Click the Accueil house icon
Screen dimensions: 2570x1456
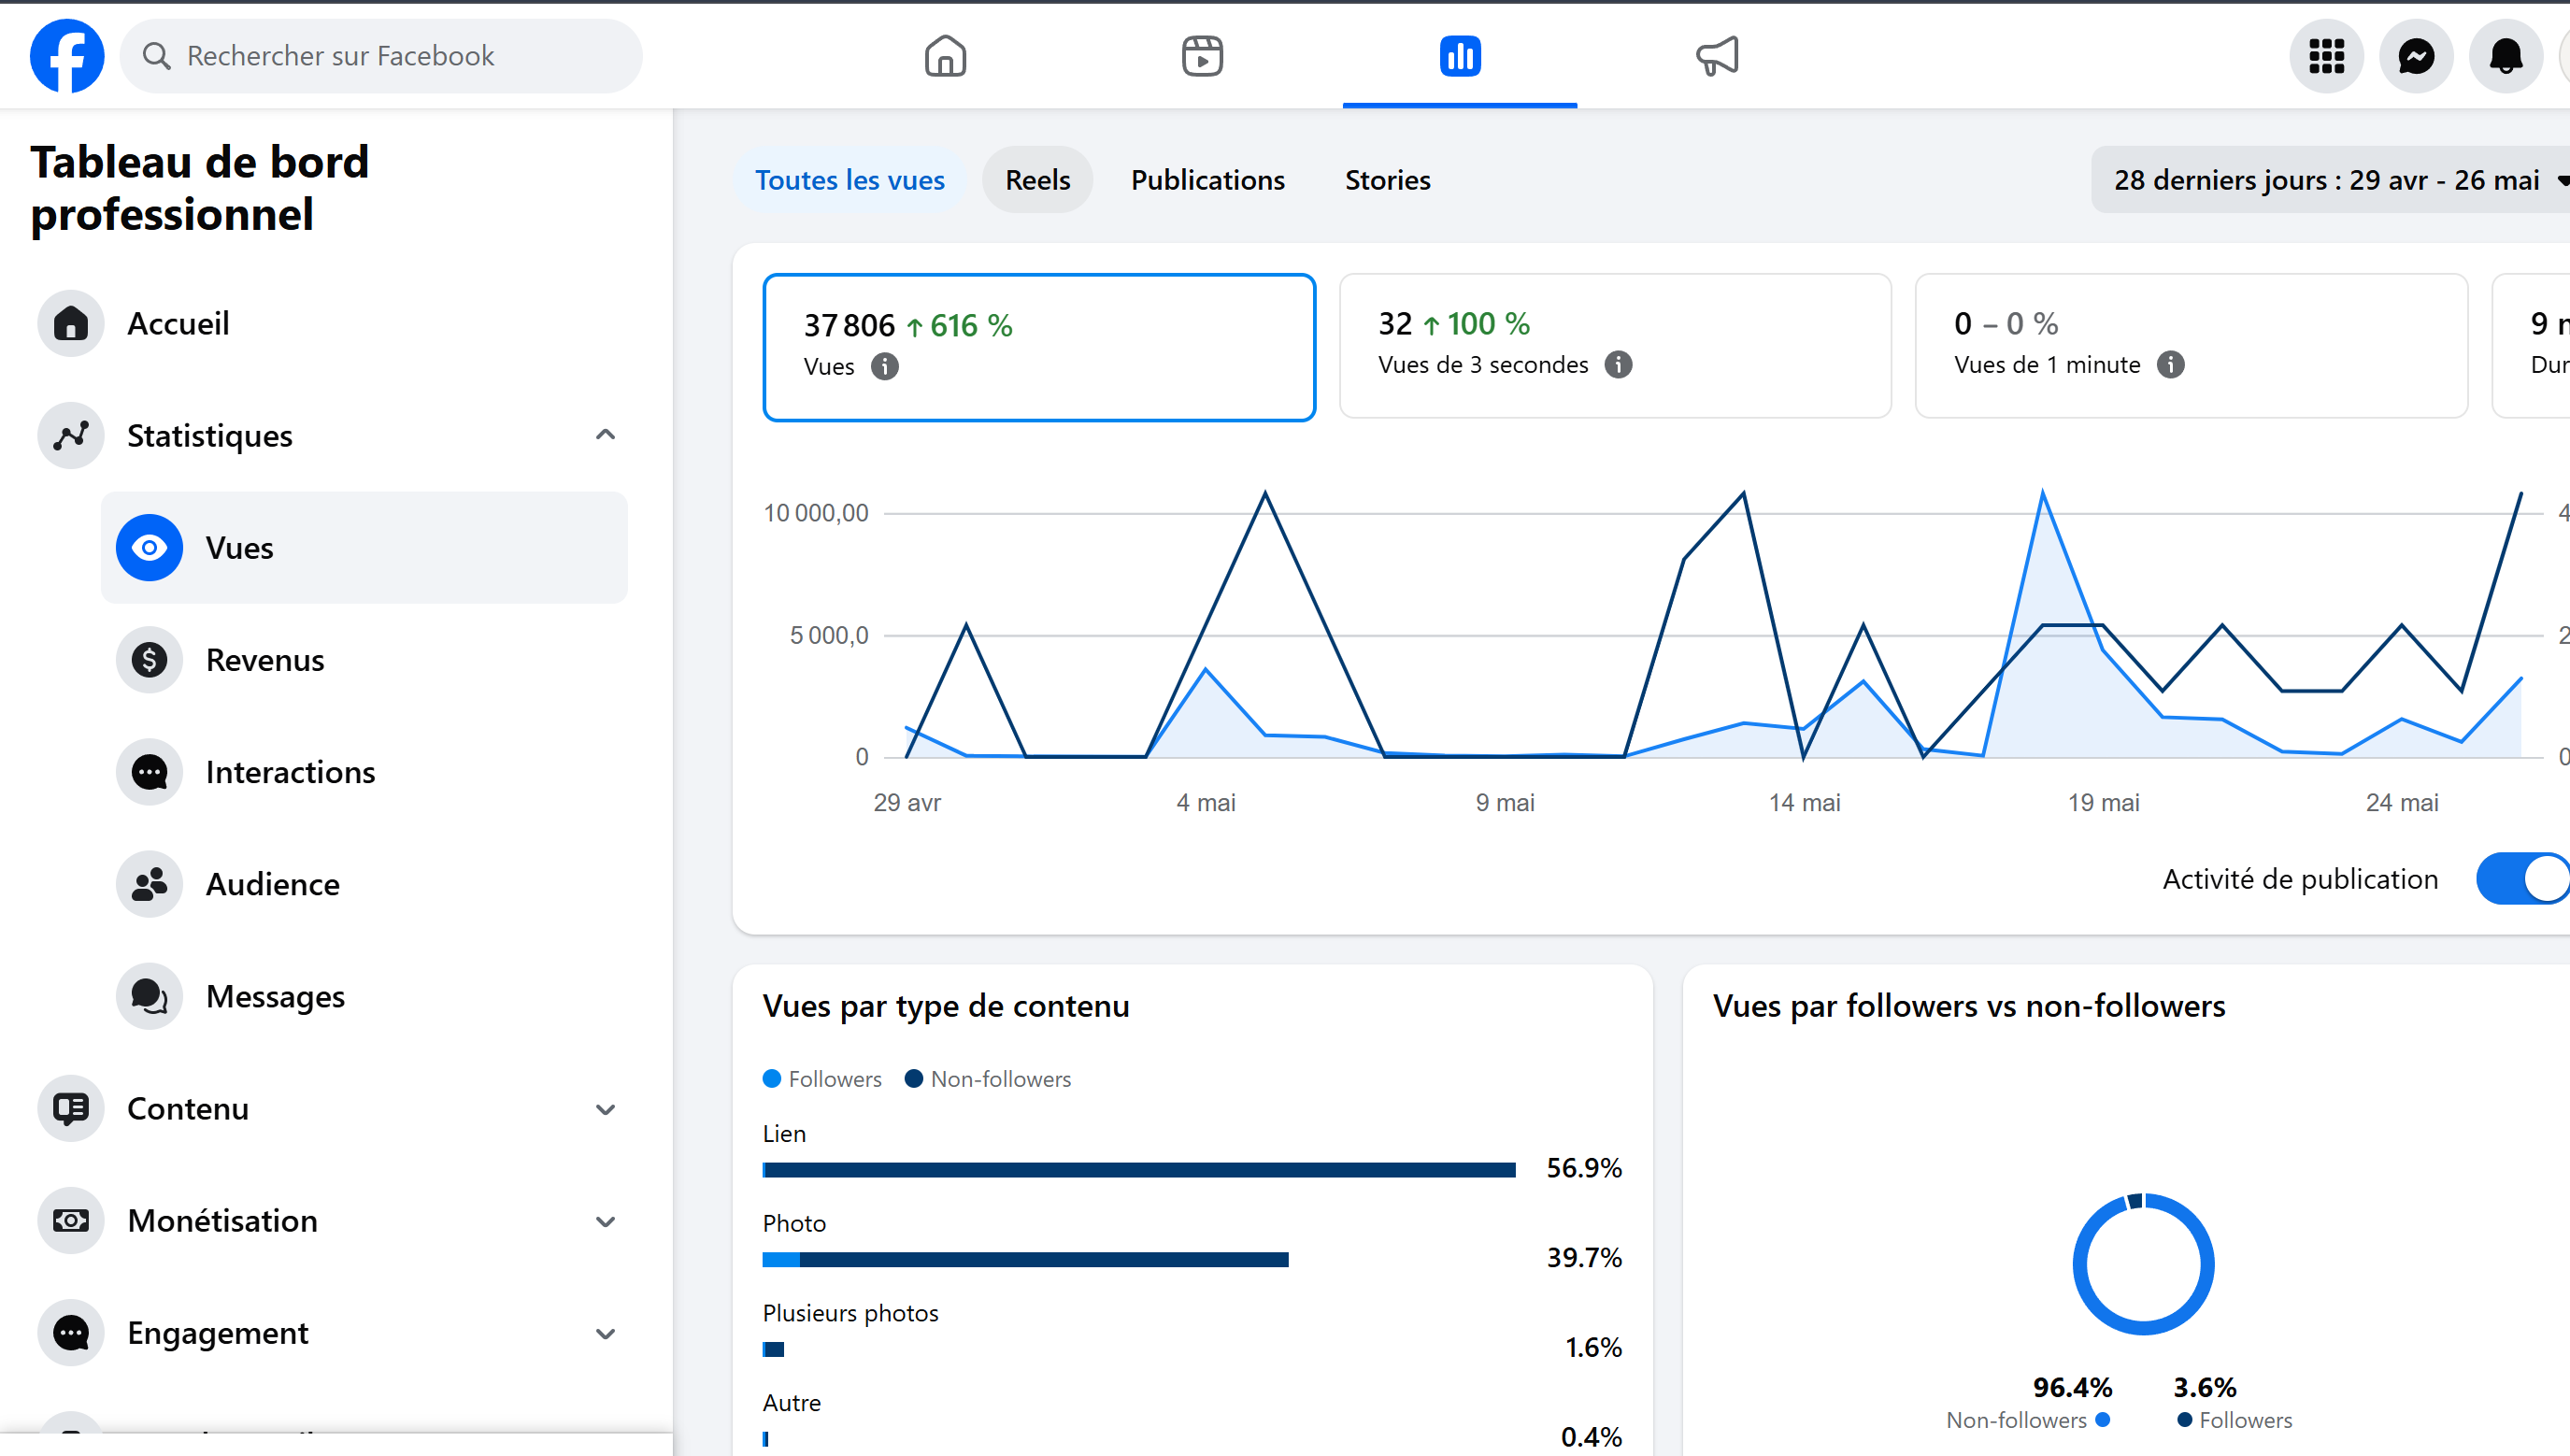(71, 324)
